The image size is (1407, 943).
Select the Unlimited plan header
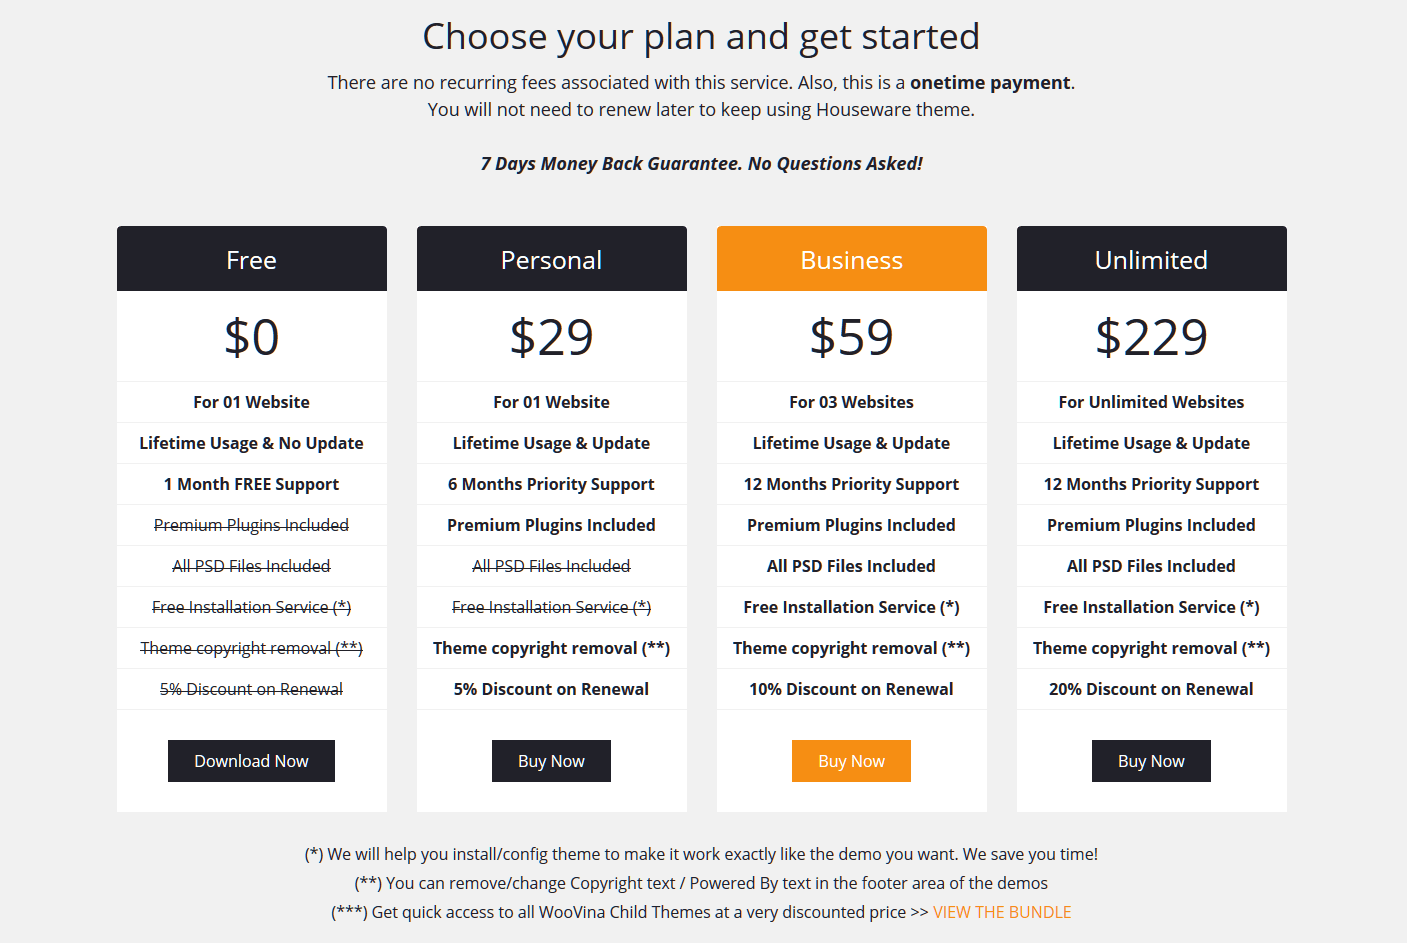click(x=1152, y=259)
